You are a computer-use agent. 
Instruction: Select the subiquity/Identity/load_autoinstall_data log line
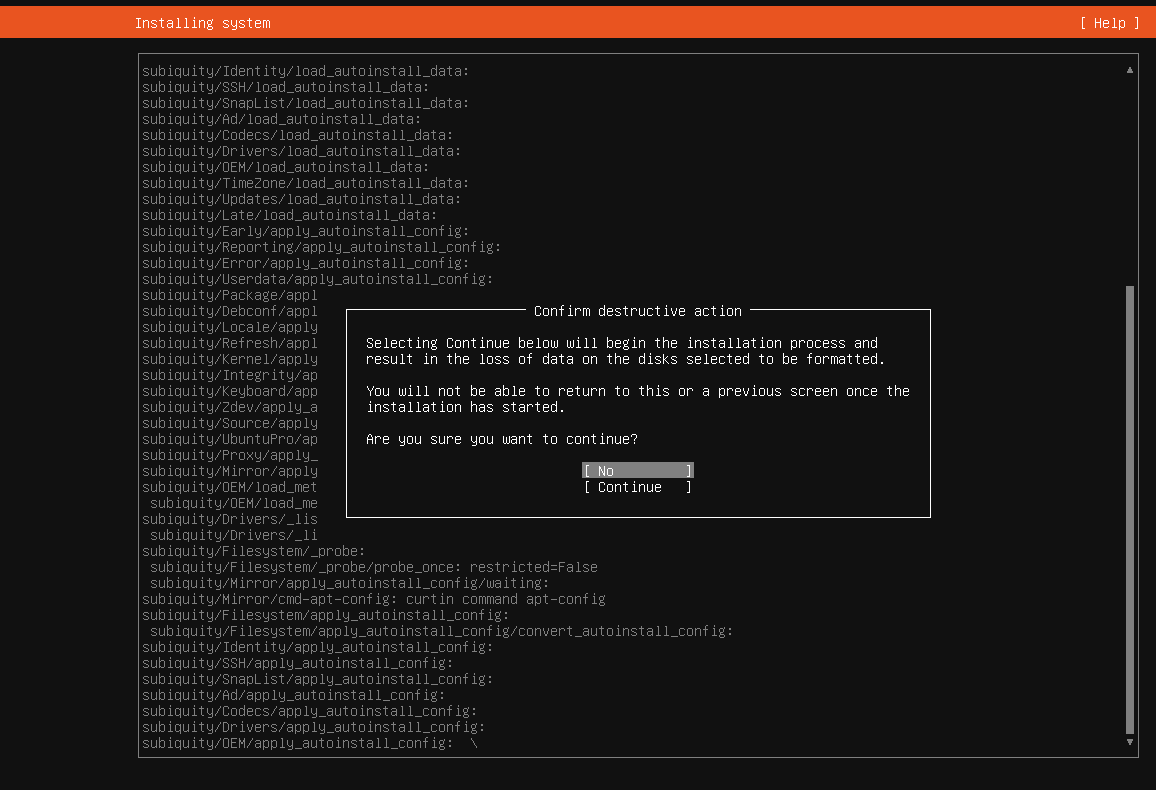[x=305, y=71]
